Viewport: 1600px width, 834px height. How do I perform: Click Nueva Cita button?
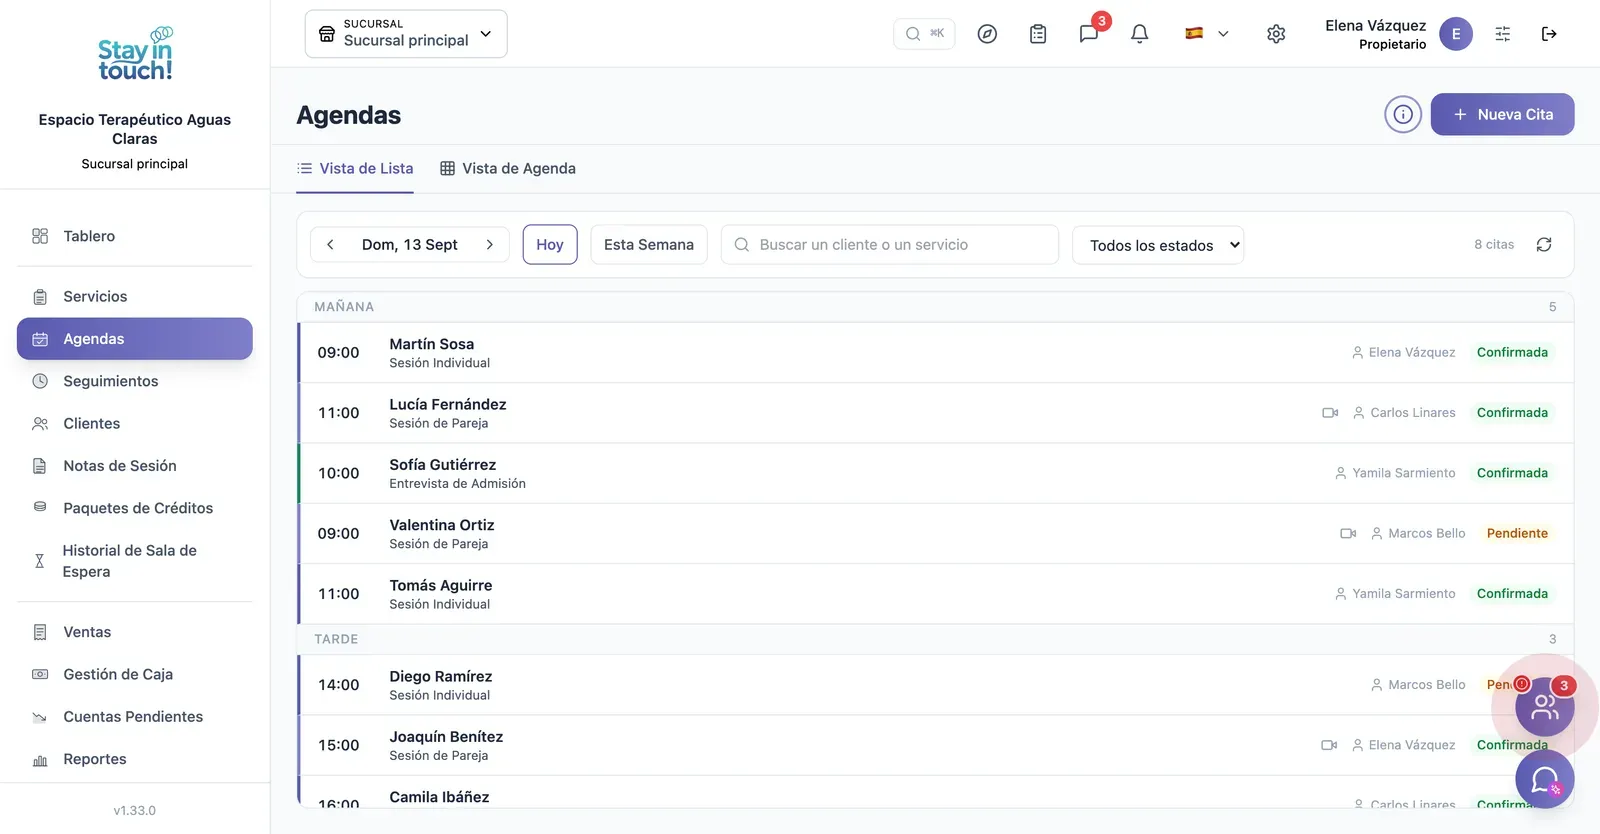coord(1502,114)
